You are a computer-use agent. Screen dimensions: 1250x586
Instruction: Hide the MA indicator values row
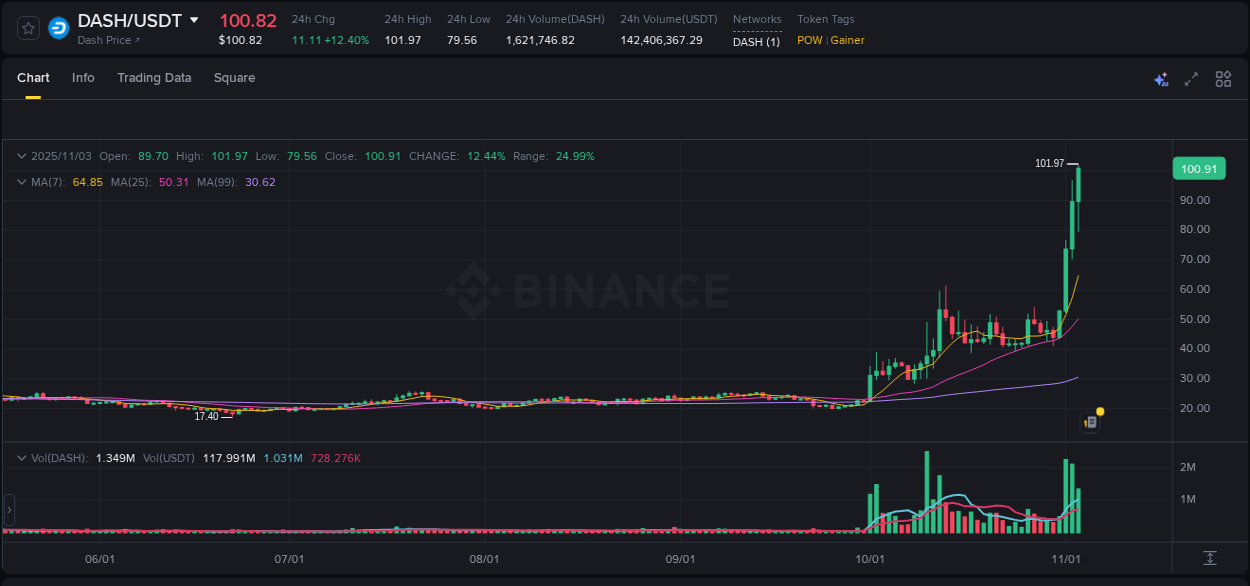click(20, 182)
